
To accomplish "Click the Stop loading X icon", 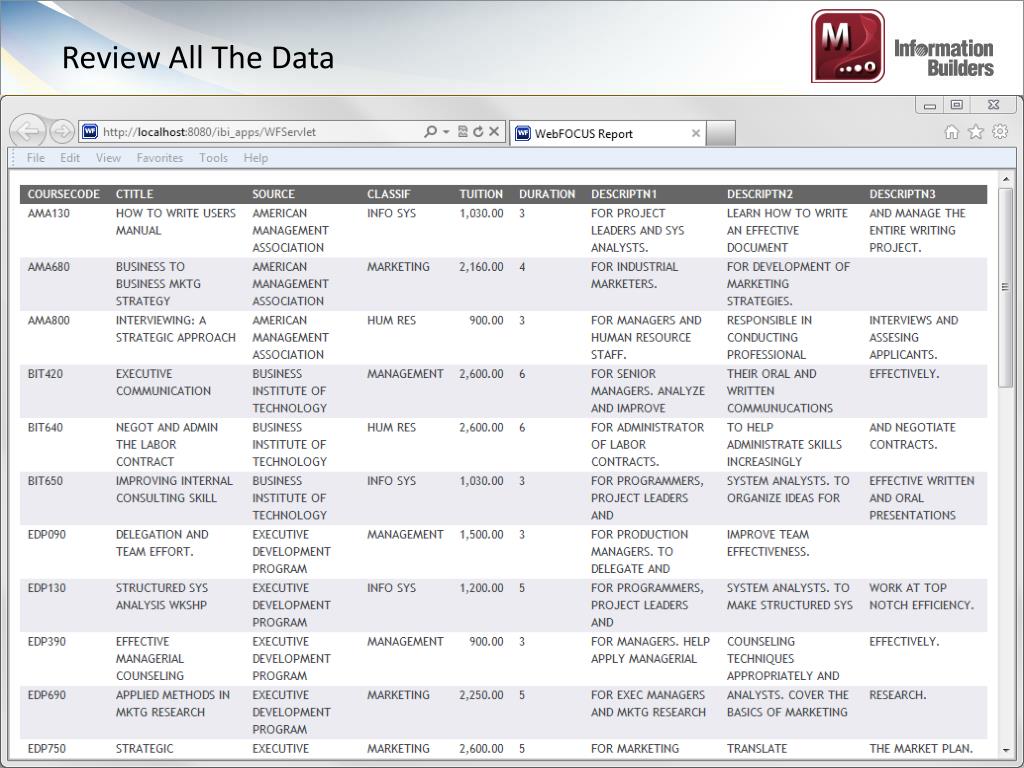I will (x=494, y=131).
